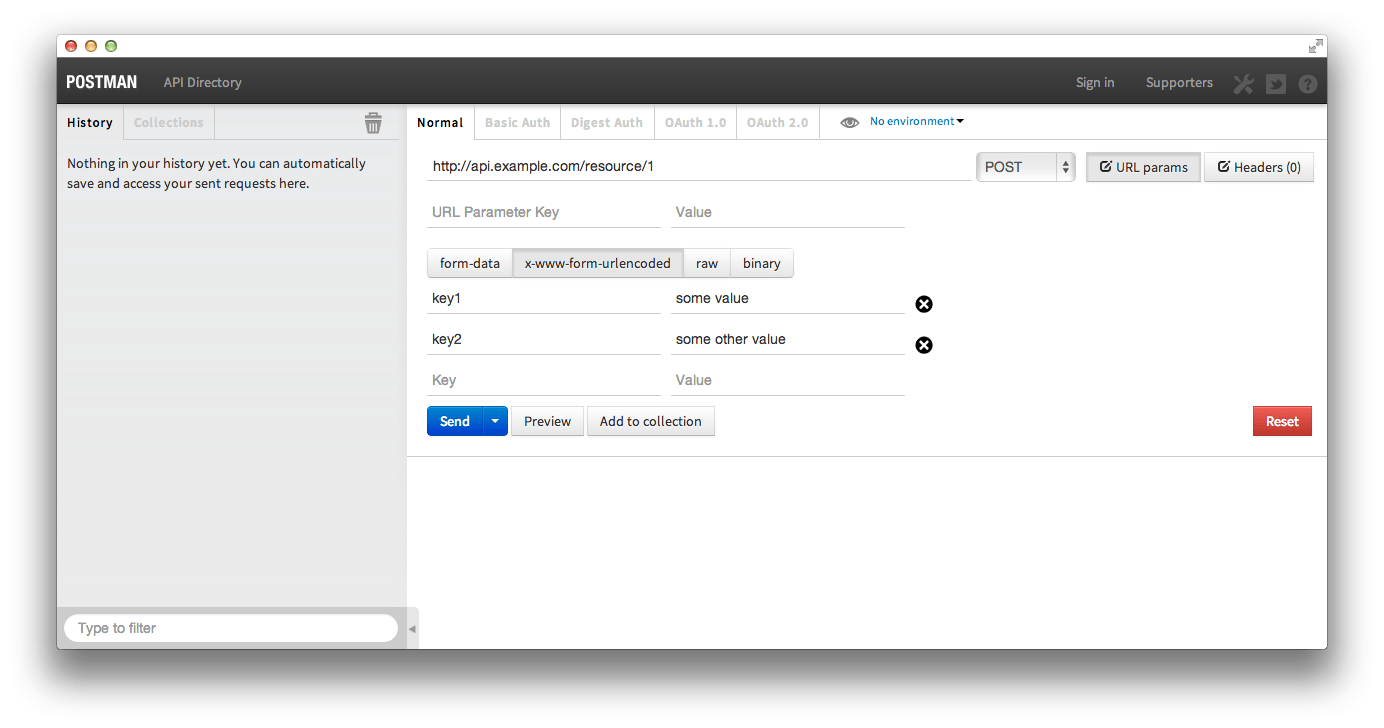
Task: Toggle the Headers (0) editor
Action: (x=1259, y=167)
